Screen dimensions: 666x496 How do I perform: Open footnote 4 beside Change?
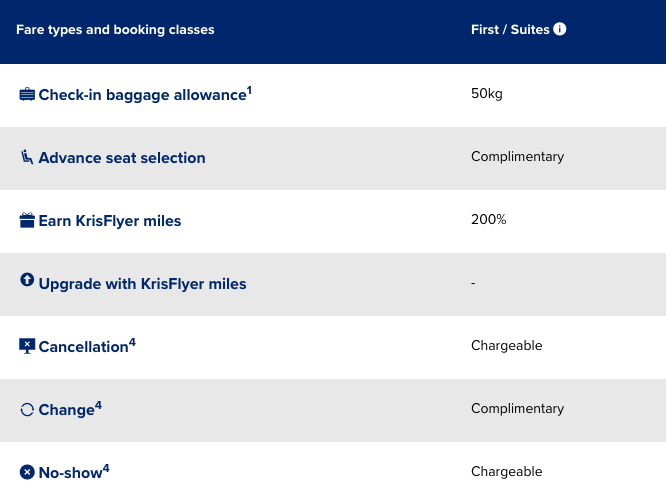pos(98,405)
